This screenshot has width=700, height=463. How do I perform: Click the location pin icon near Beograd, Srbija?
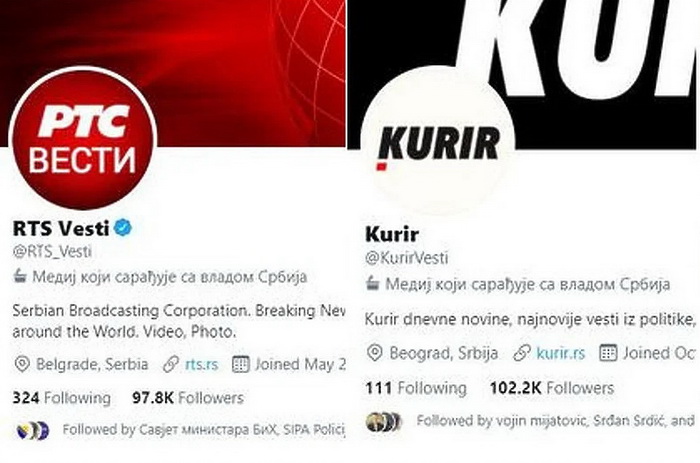(x=375, y=353)
